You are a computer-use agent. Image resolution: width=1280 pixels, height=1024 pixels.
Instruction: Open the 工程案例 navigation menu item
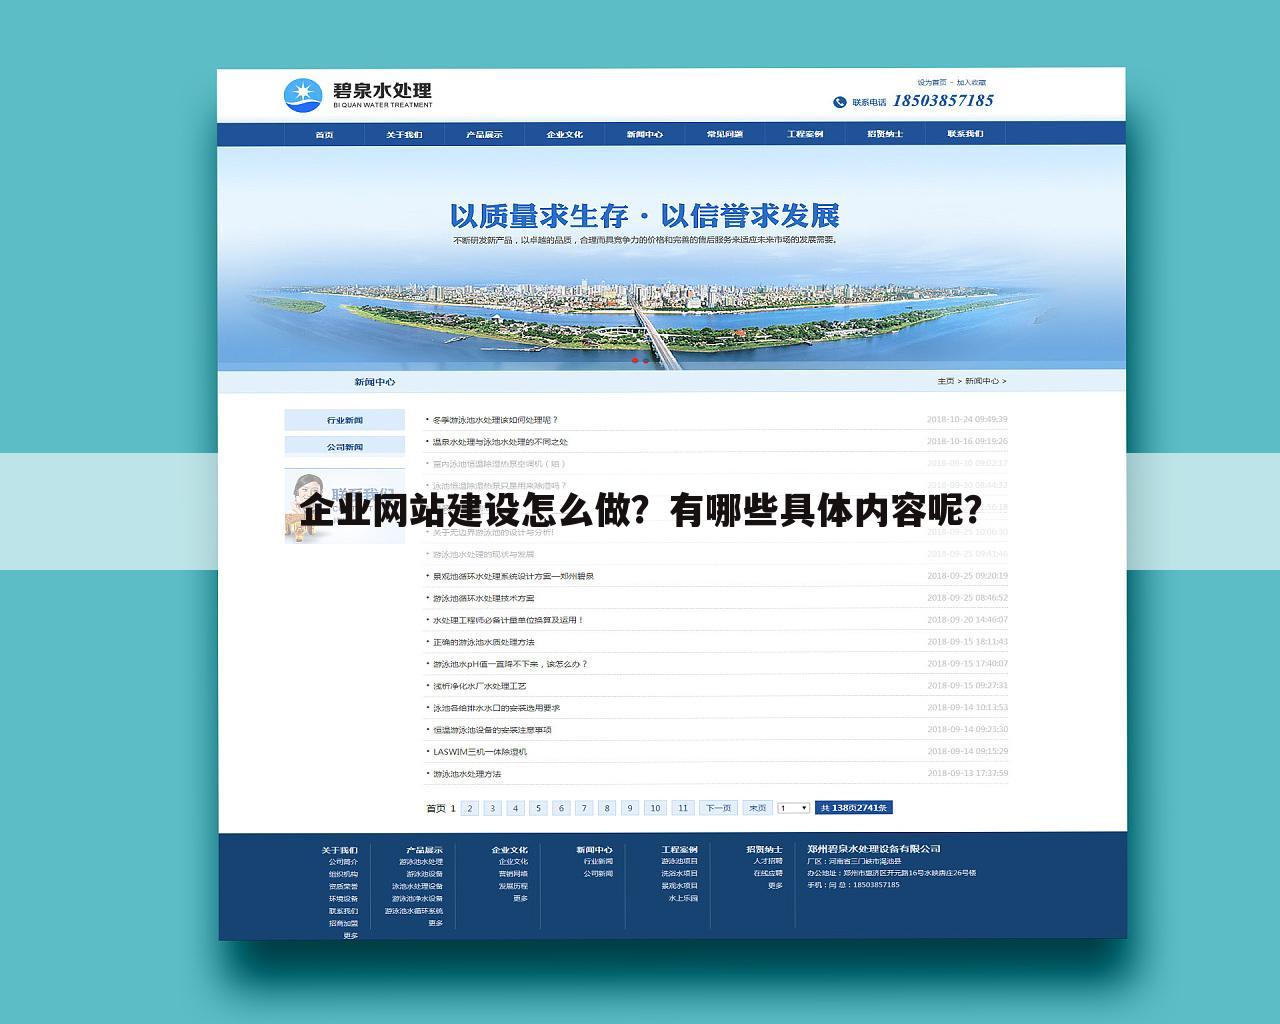click(x=805, y=134)
